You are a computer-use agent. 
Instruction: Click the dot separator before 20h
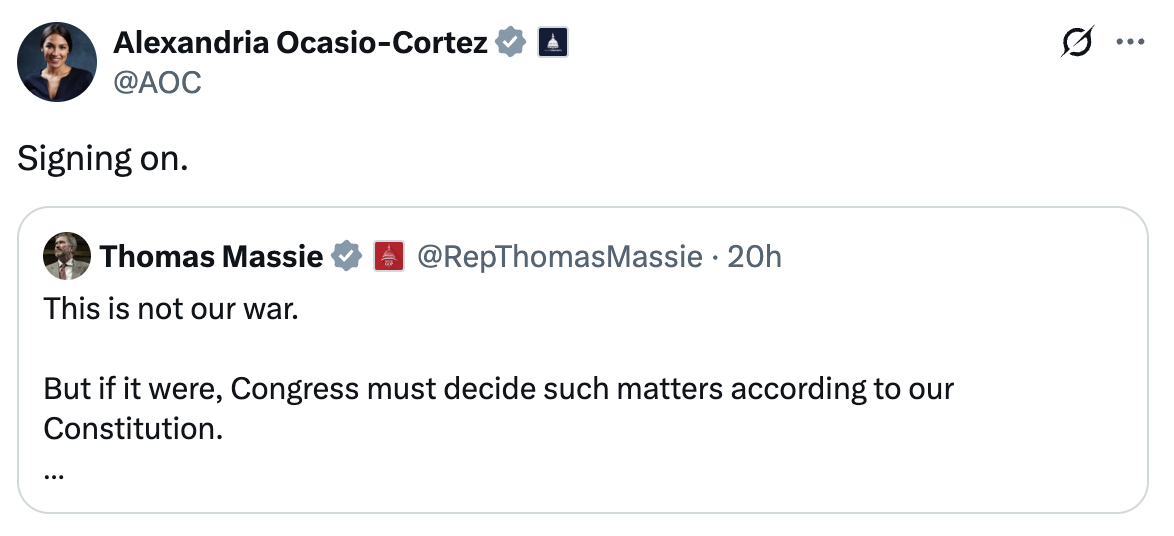(x=715, y=257)
